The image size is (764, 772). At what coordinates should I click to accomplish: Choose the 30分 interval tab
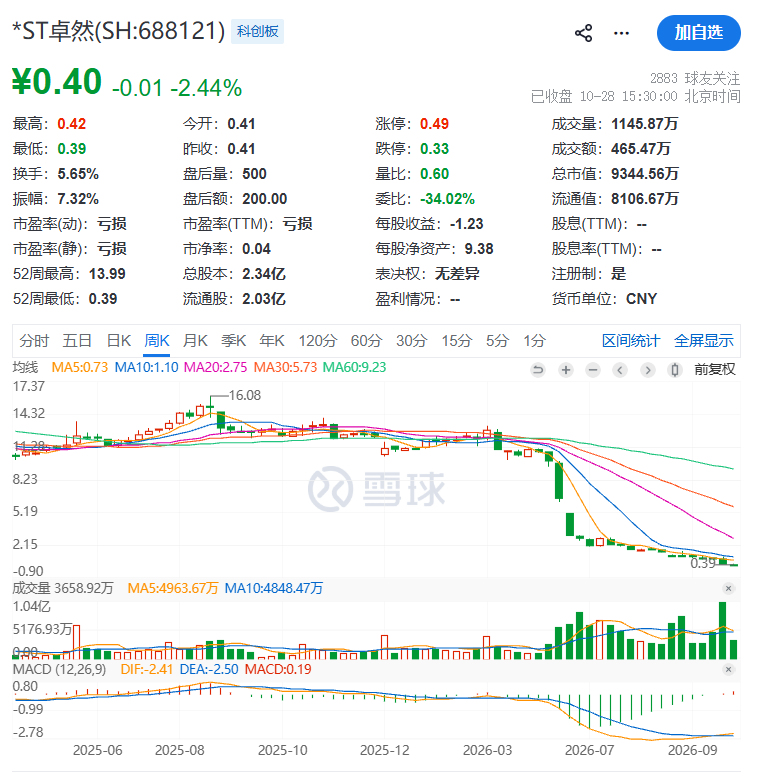pos(412,341)
